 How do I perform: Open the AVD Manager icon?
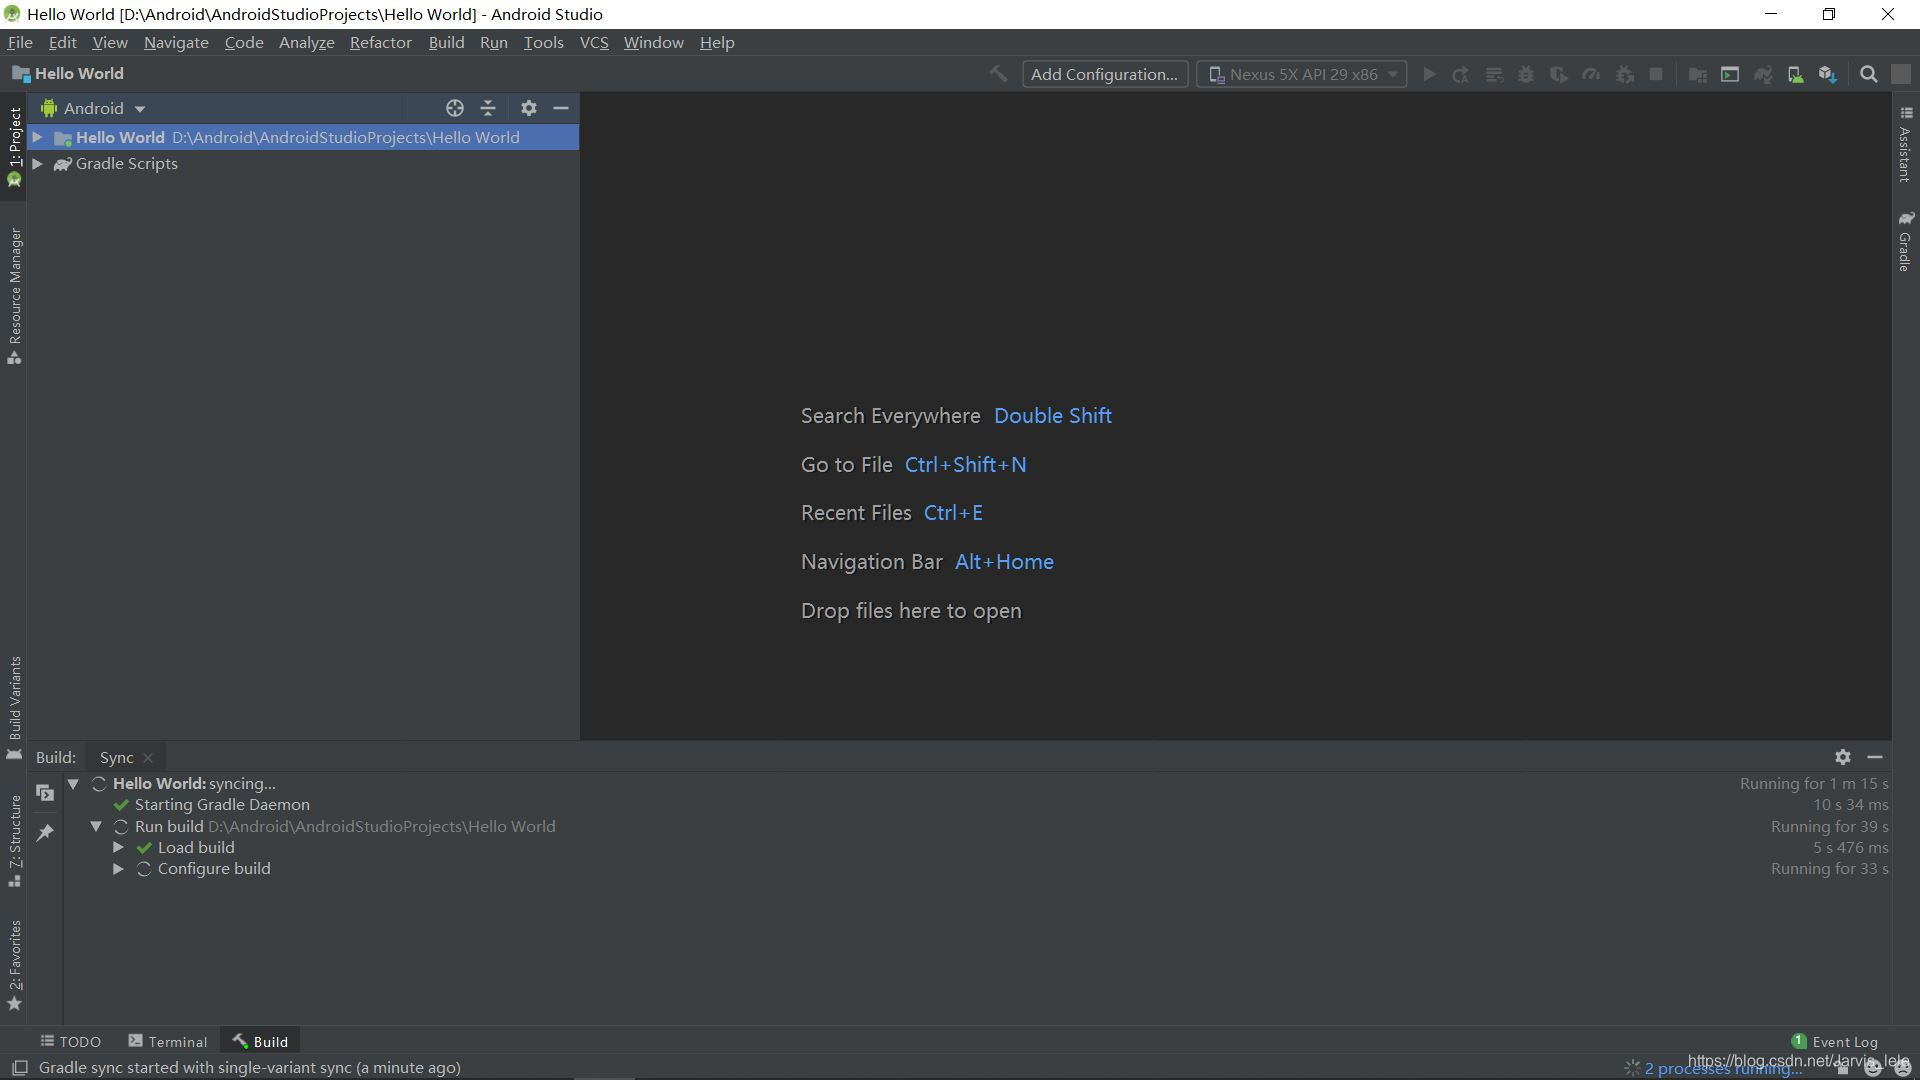tap(1795, 74)
